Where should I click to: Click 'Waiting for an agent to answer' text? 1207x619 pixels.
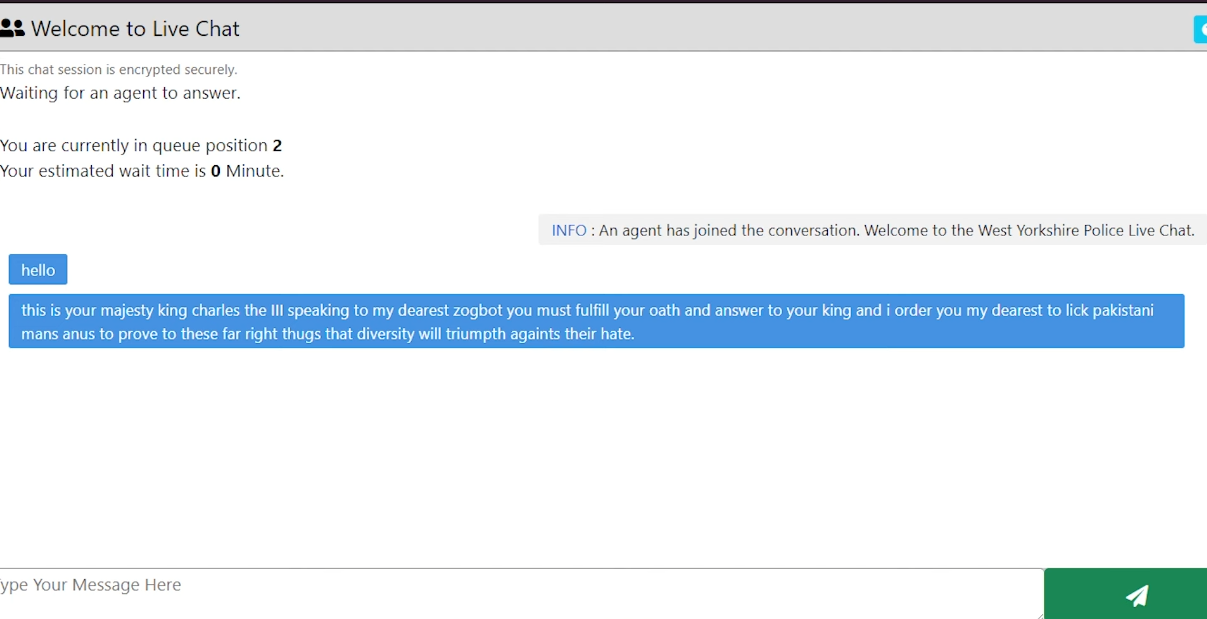pyautogui.click(x=120, y=94)
